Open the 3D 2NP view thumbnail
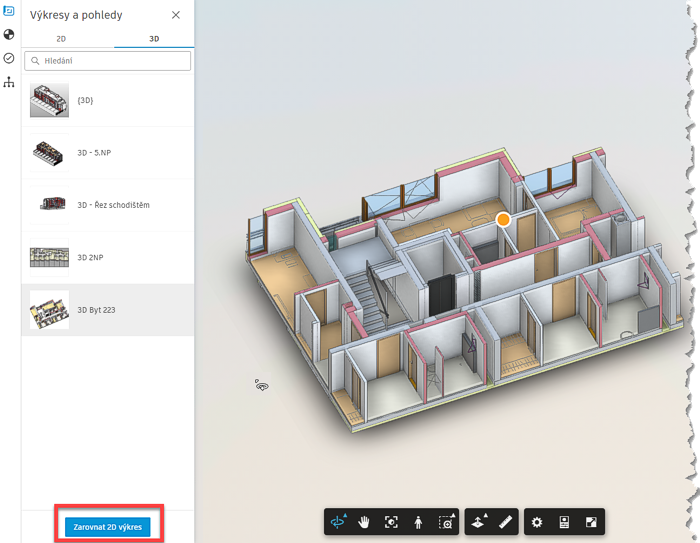This screenshot has width=700, height=543. [49, 258]
